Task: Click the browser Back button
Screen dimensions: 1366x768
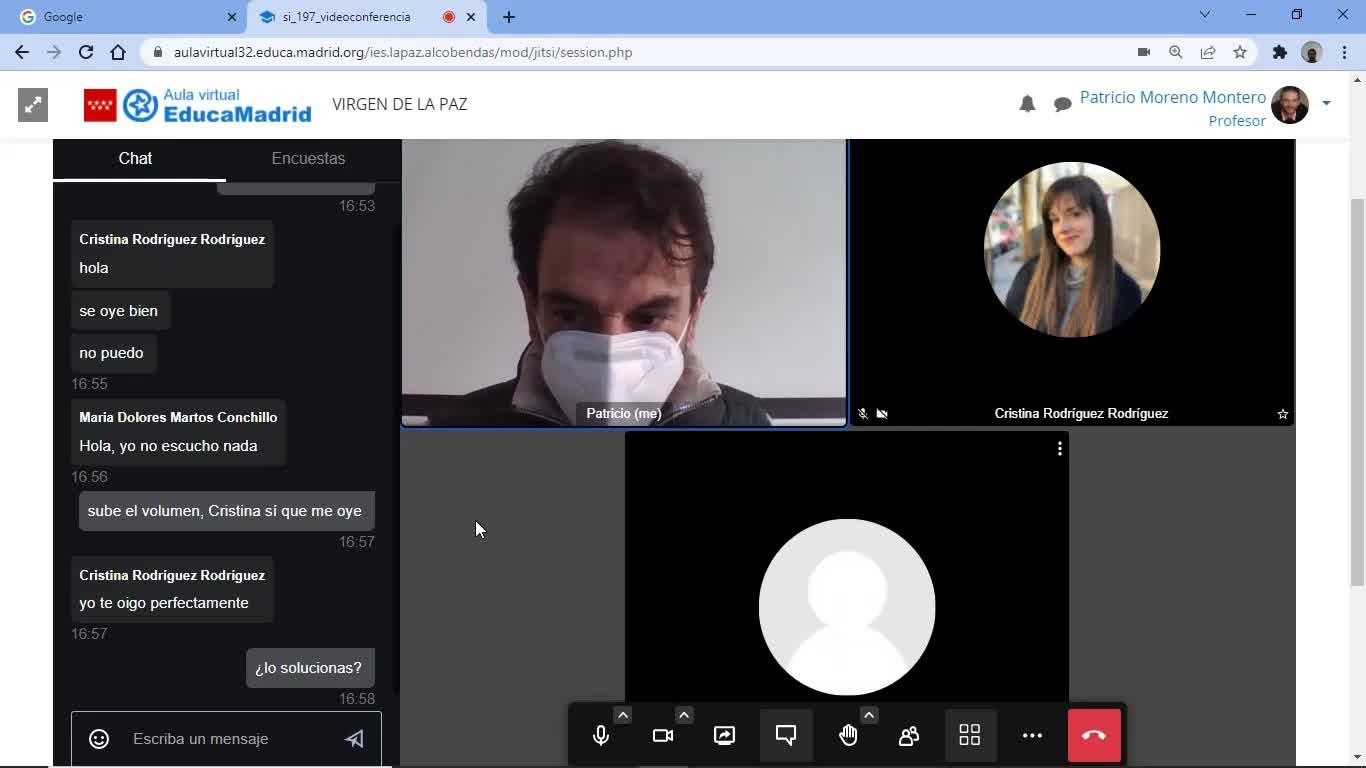Action: click(x=22, y=52)
